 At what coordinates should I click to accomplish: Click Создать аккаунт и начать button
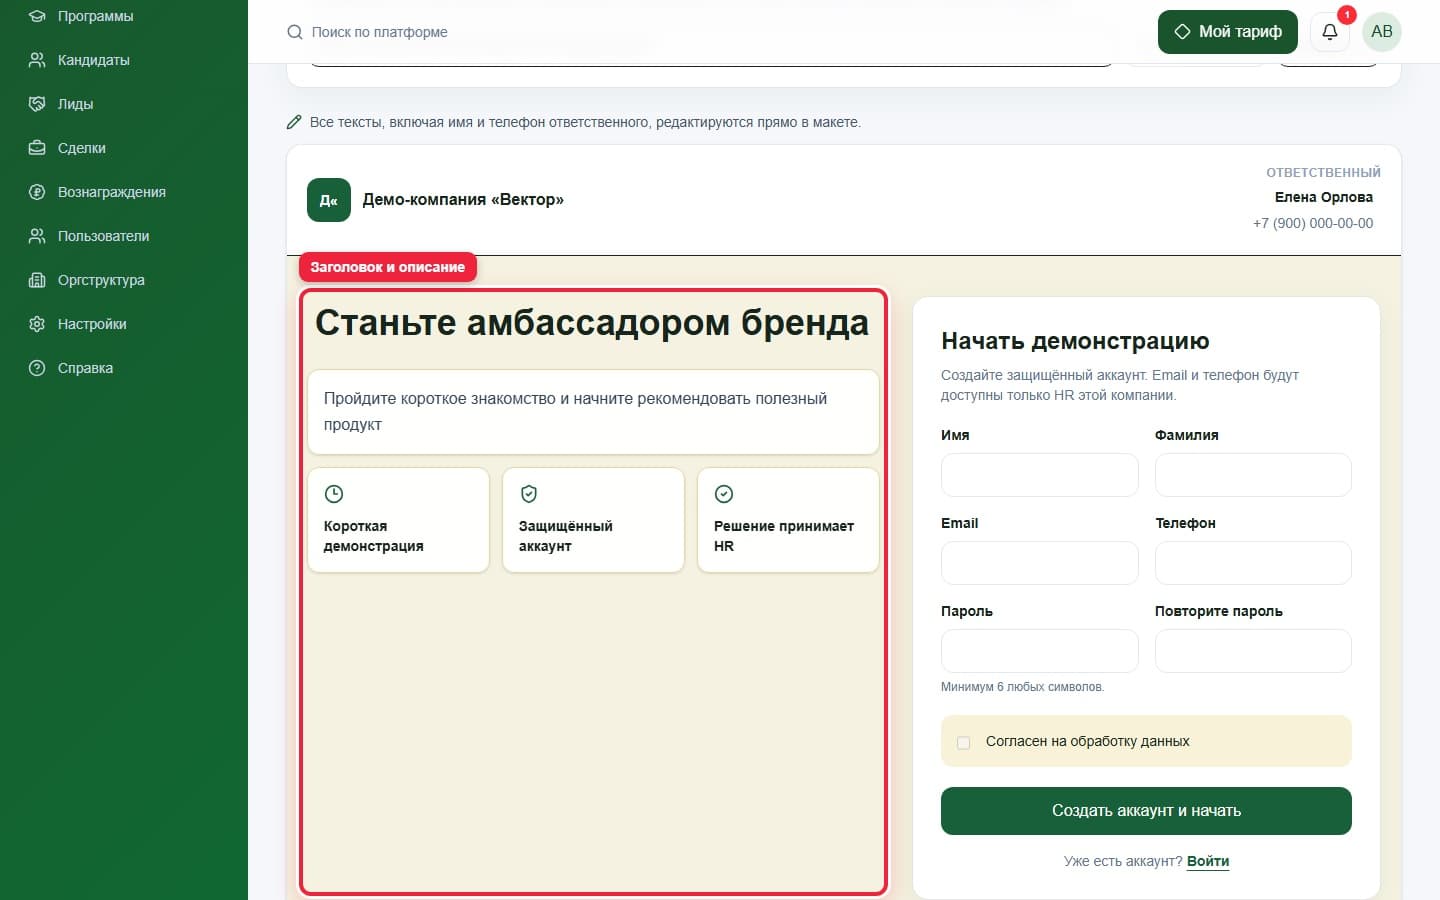(x=1146, y=811)
